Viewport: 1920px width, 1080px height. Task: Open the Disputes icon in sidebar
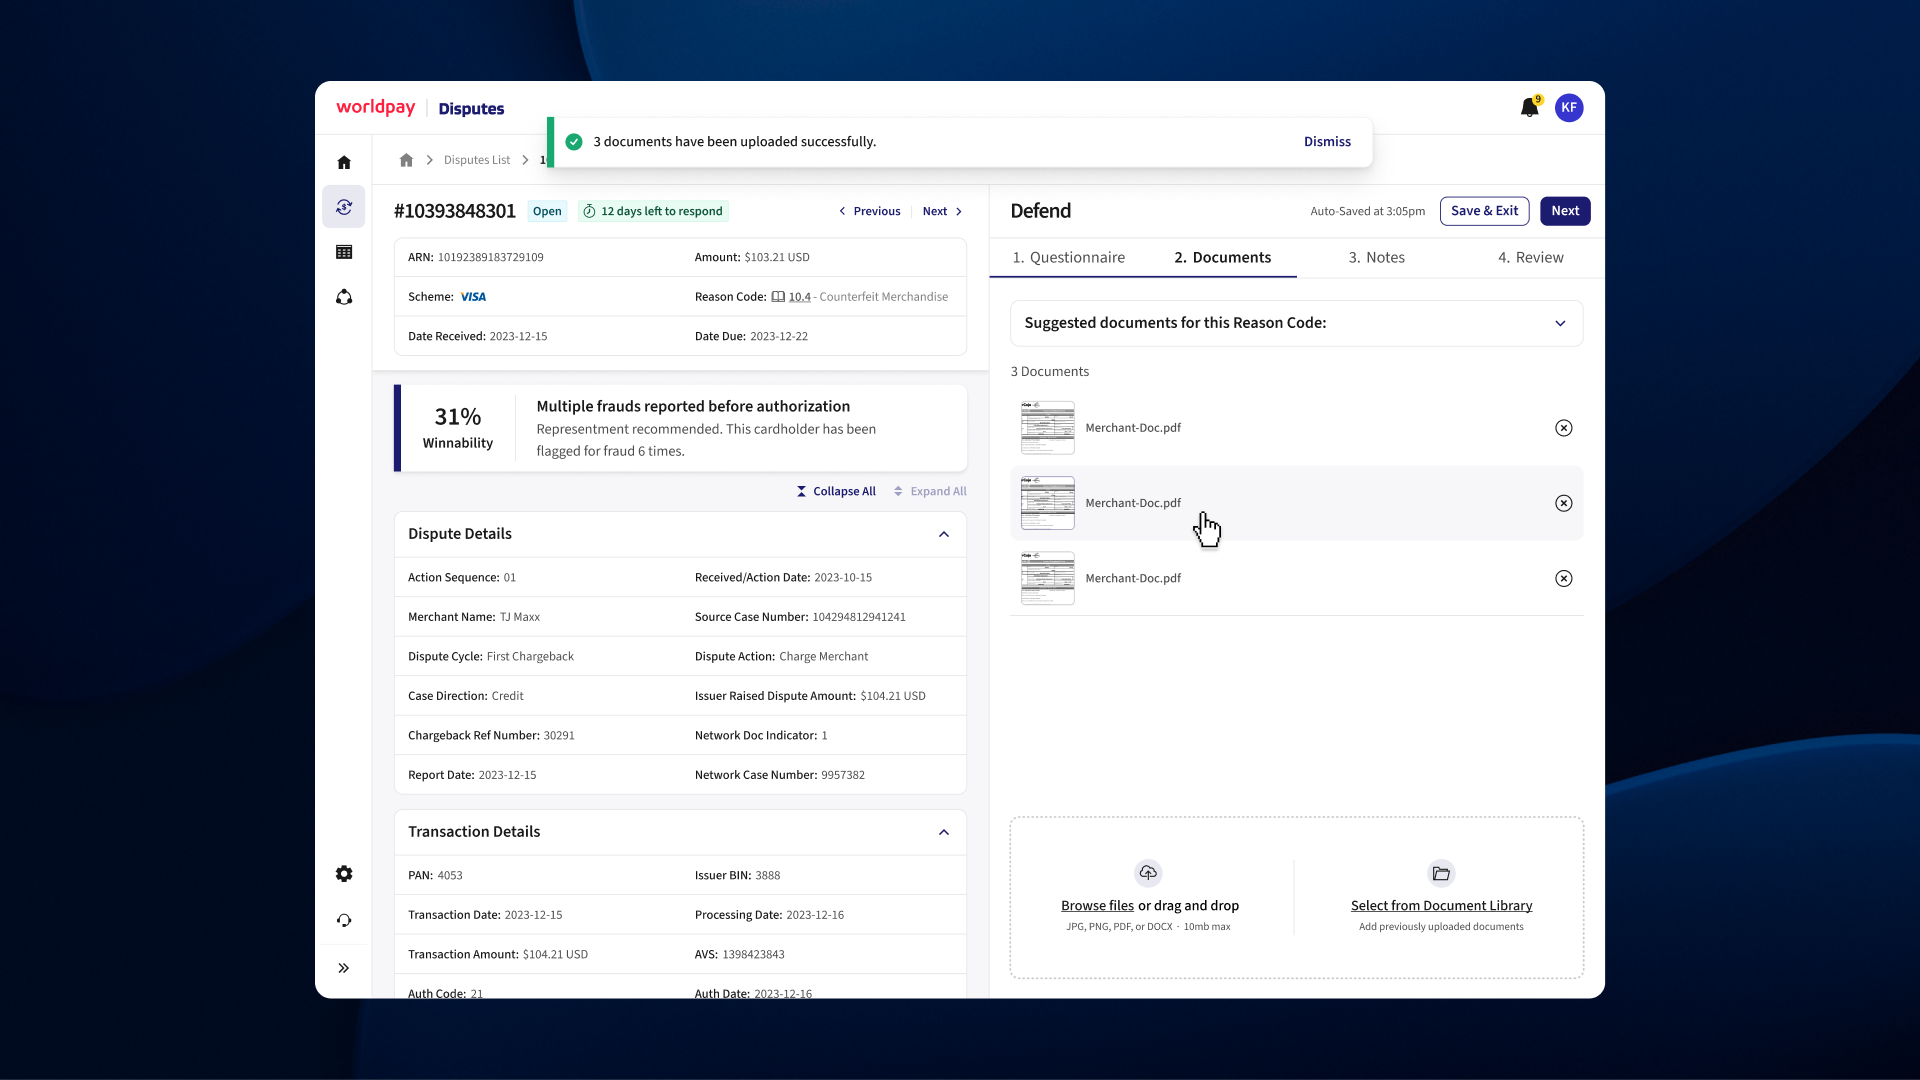(344, 207)
